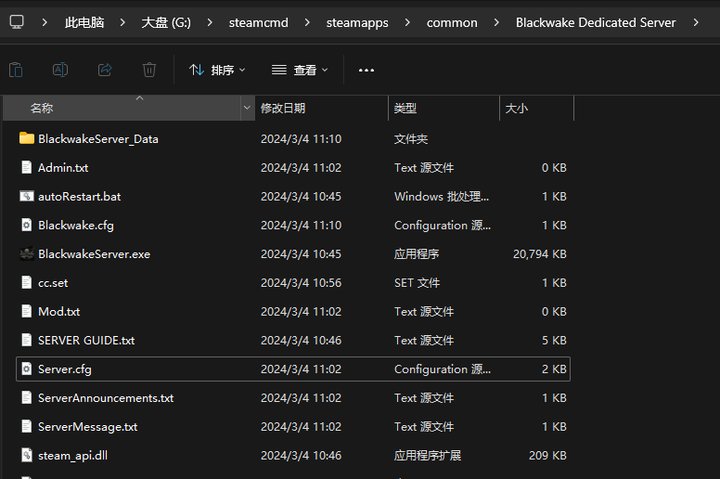Viewport: 720px width, 479px height.
Task: Select the cc.set file icon
Action: [27, 282]
